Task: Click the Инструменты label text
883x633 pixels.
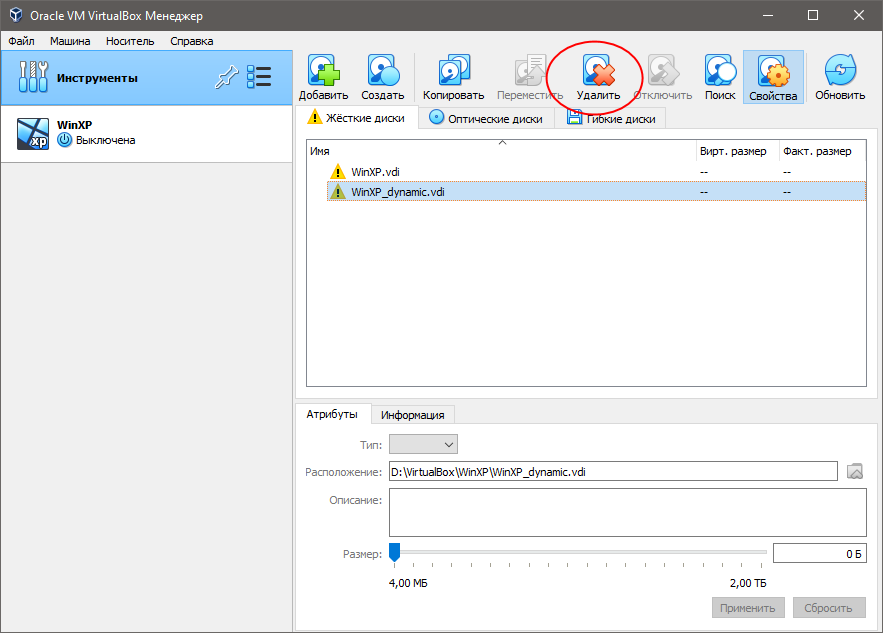Action: point(97,78)
